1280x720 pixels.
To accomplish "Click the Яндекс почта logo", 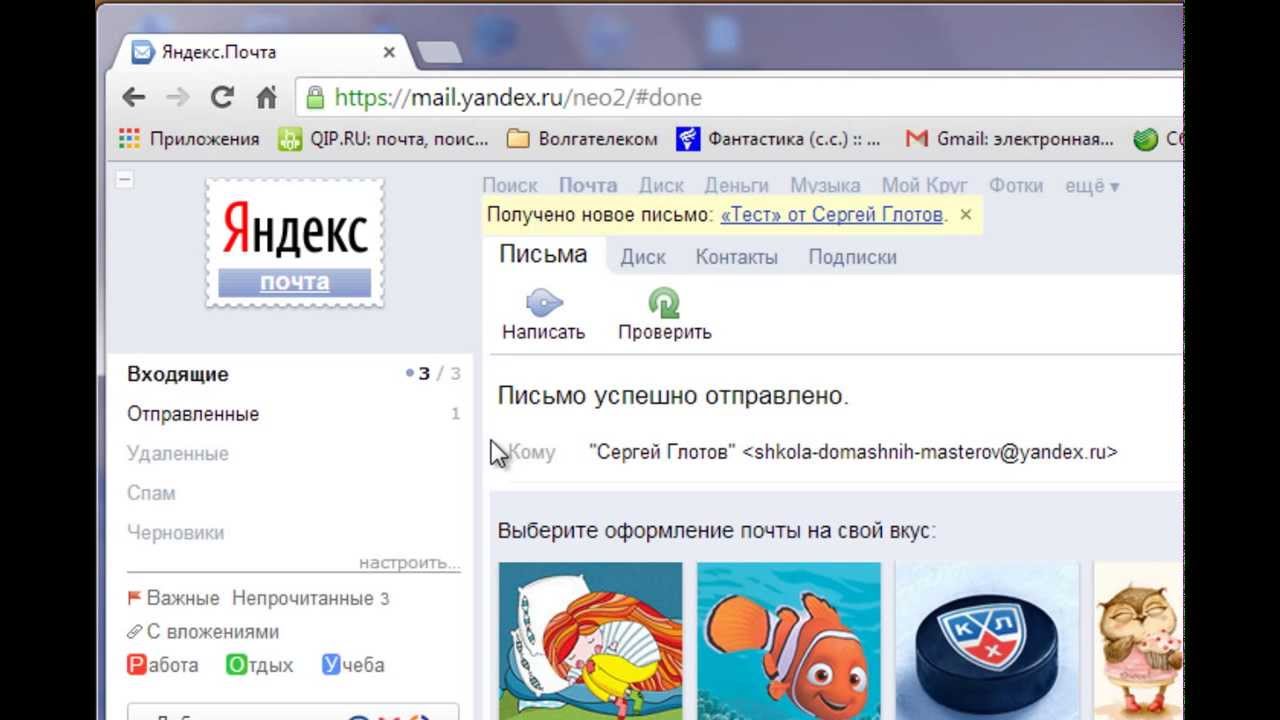I will click(295, 243).
